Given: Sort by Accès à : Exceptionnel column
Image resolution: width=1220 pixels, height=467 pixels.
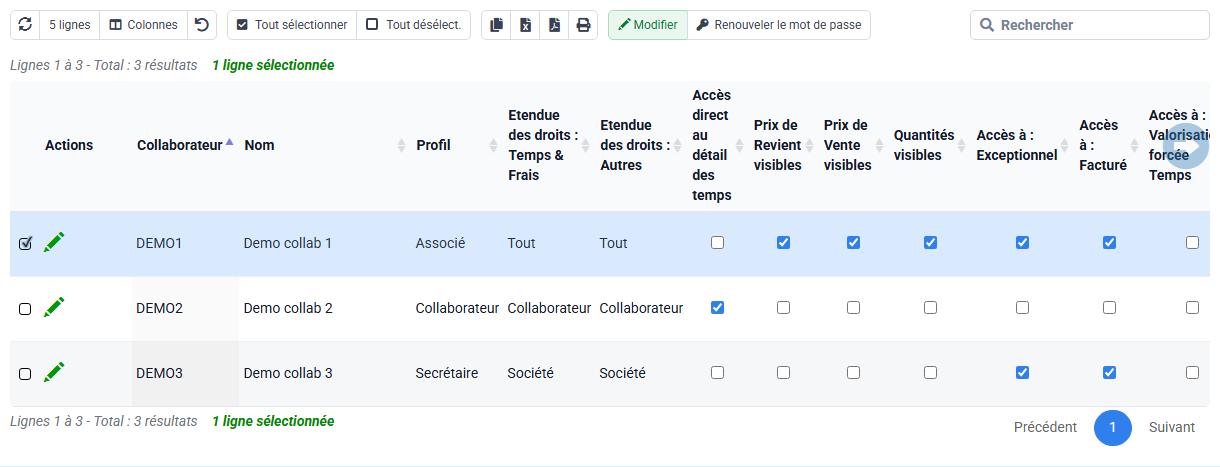Looking at the screenshot, I should 1023,145.
